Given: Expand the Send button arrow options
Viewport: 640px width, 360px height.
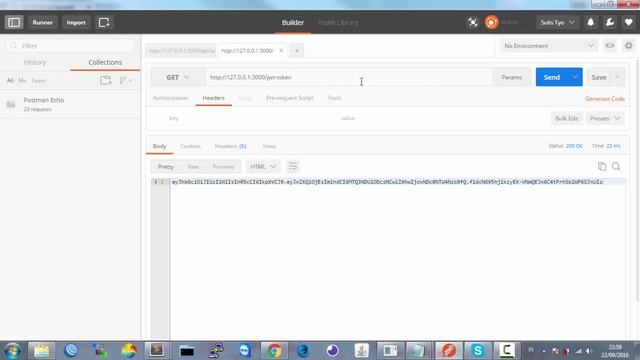Looking at the screenshot, I should click(575, 77).
